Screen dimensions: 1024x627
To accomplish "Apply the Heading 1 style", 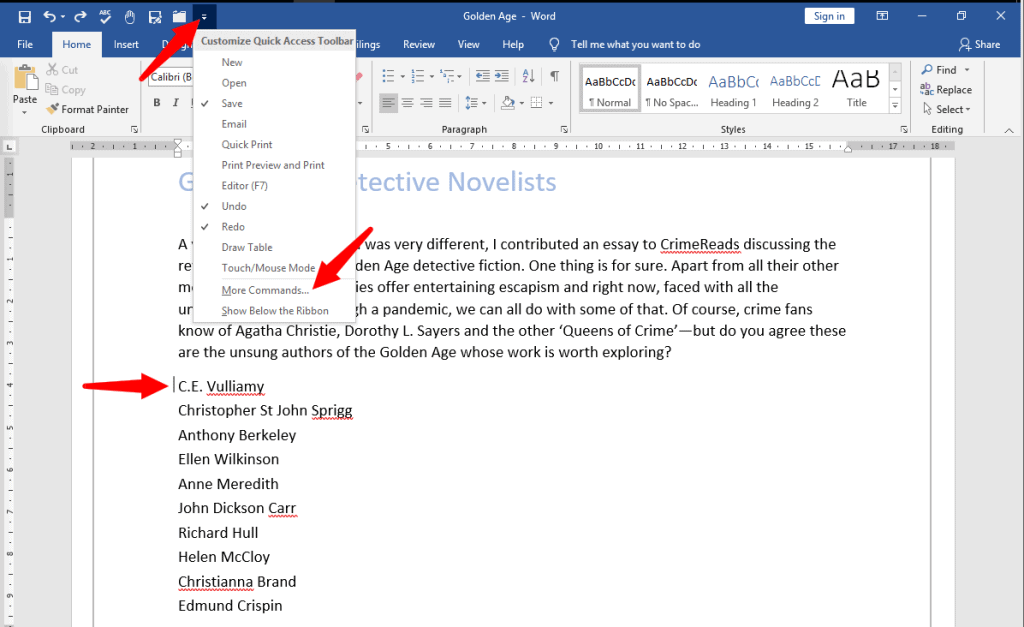I will [x=733, y=89].
